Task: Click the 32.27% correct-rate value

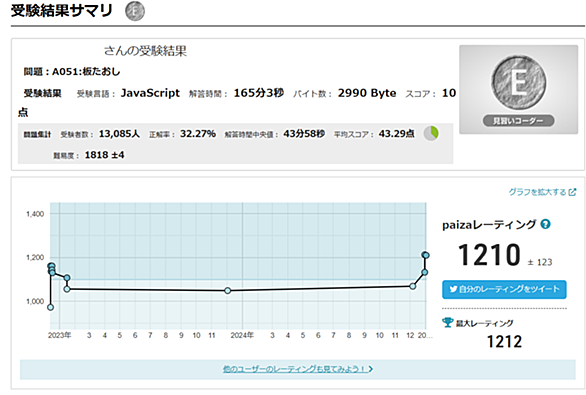Action: tap(198, 134)
